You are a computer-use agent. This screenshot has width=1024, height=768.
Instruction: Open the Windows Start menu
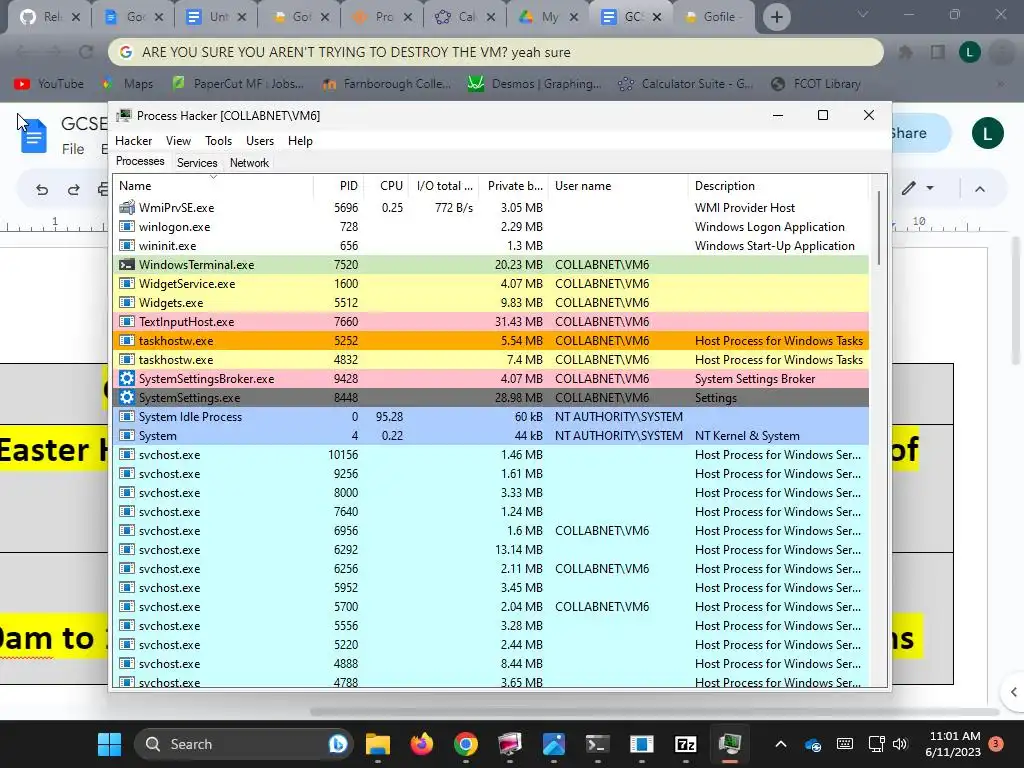click(109, 744)
